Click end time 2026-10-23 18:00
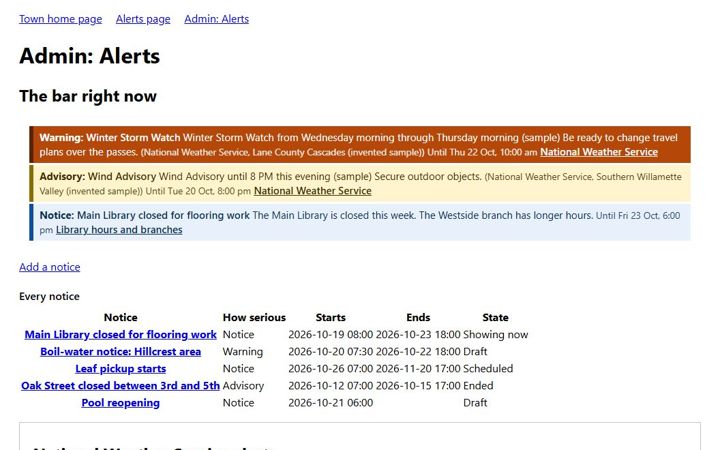The image size is (720, 450). pos(418,335)
